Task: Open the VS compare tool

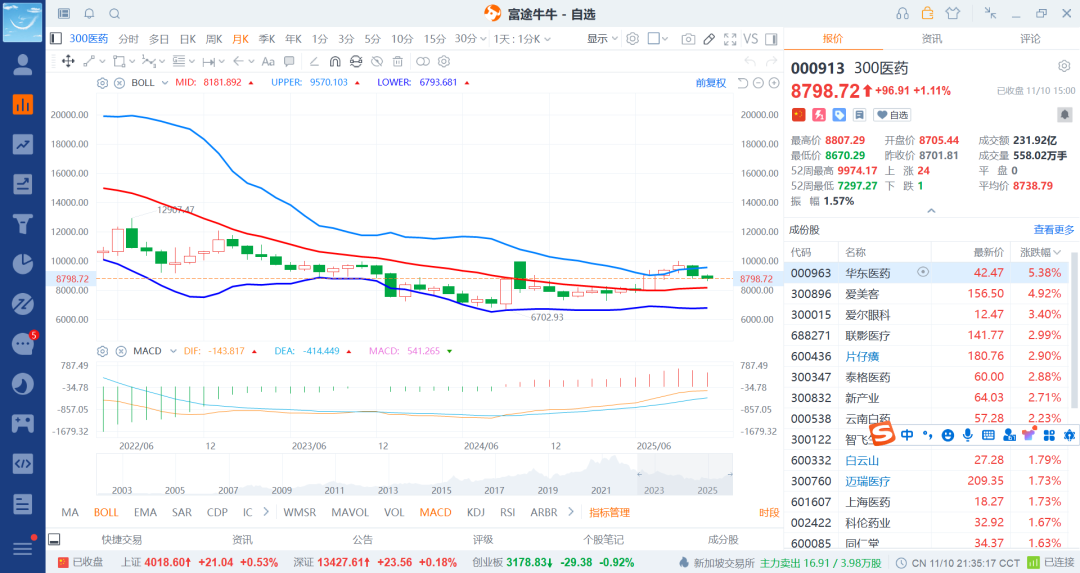Action: click(750, 39)
